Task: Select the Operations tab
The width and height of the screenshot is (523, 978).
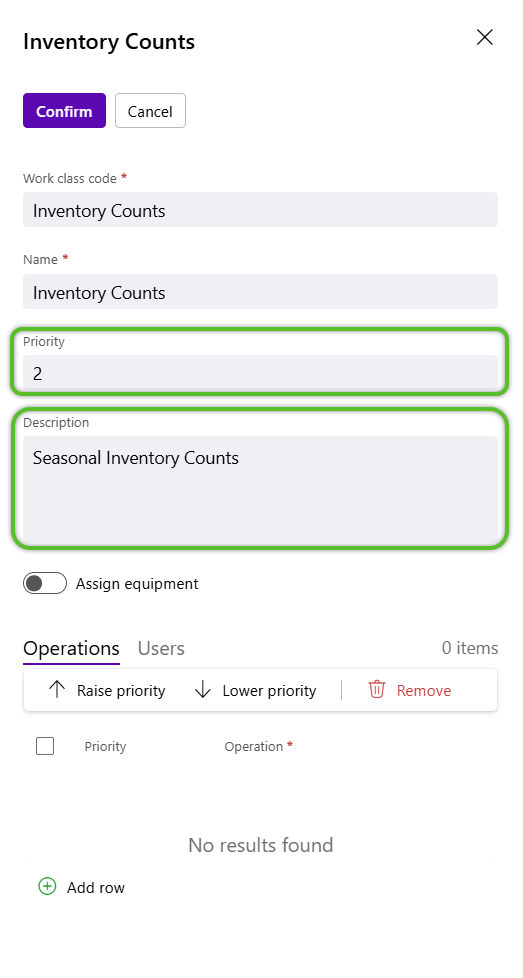Action: (71, 648)
